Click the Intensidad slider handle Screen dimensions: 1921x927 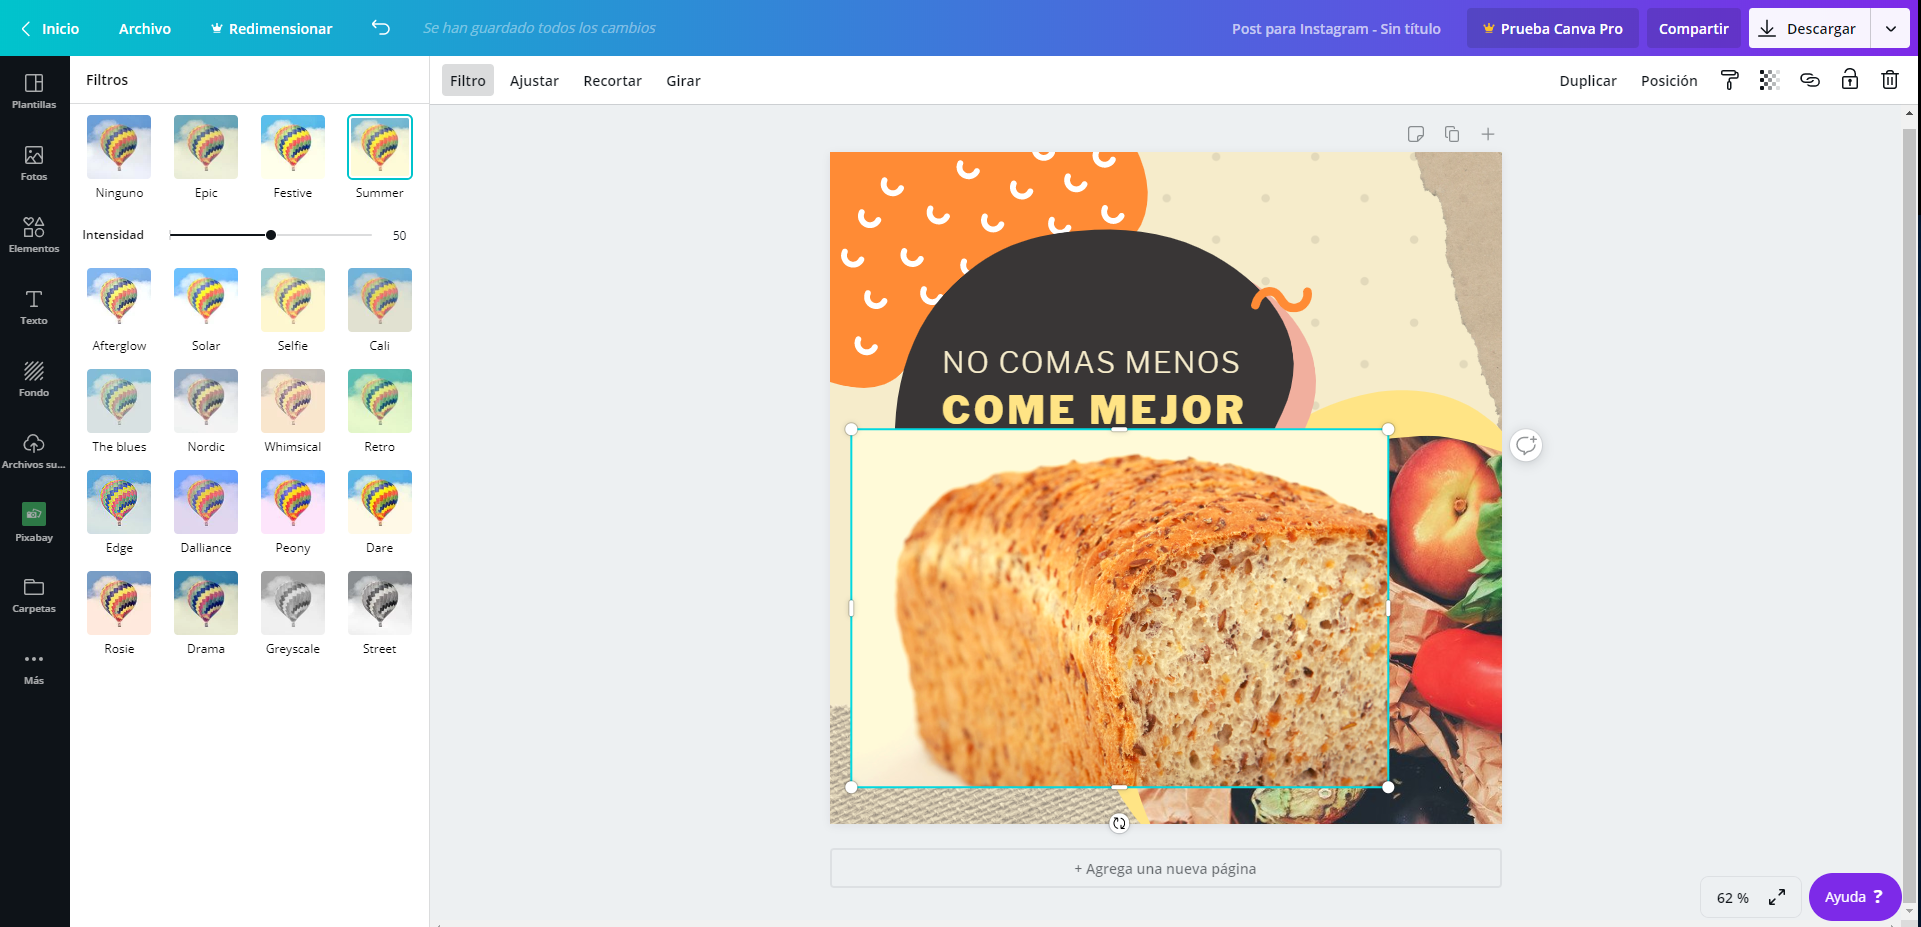coord(271,235)
